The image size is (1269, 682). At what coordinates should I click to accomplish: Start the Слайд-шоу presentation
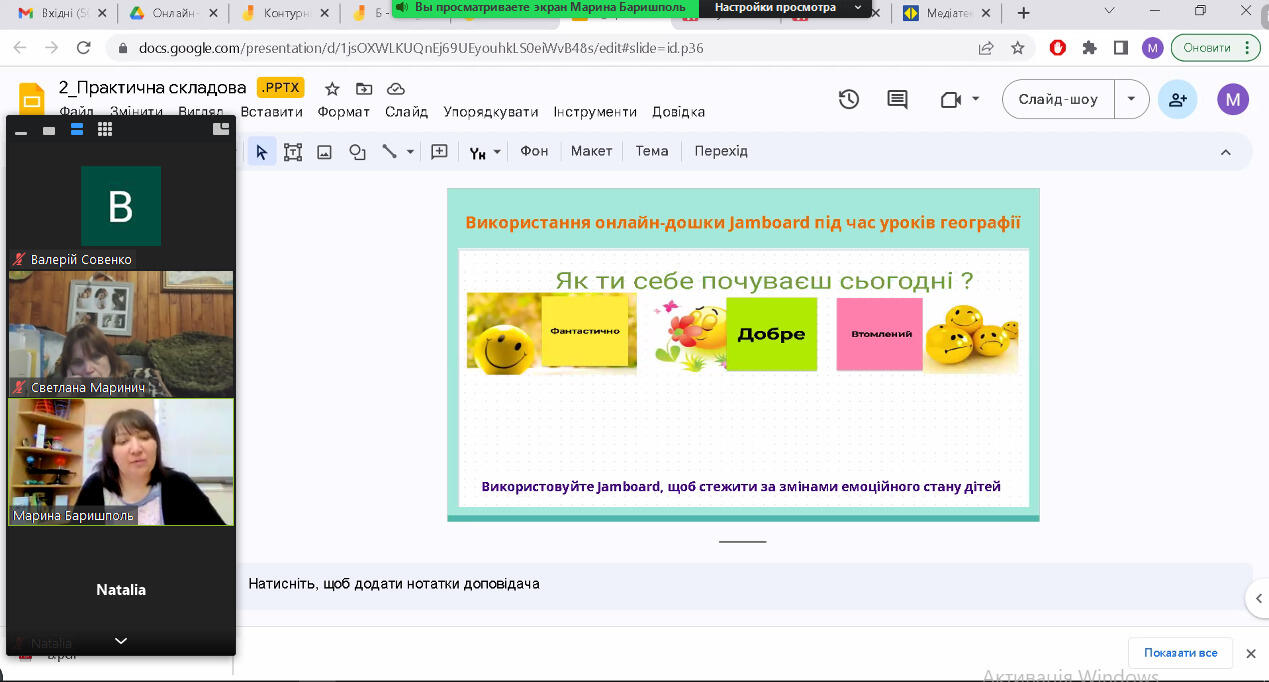[1058, 99]
